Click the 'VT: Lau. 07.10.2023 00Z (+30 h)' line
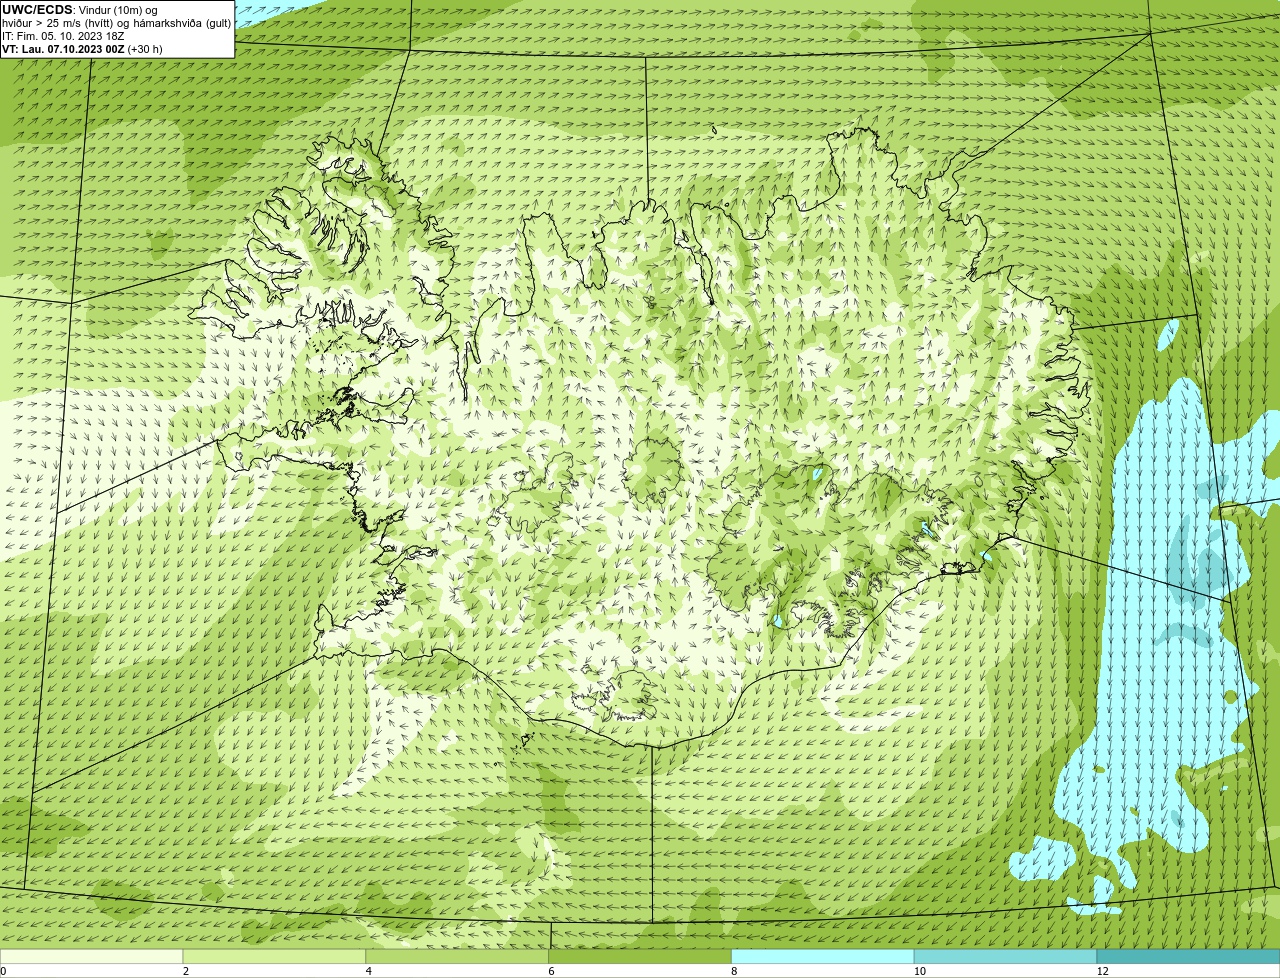The image size is (1280, 978). click(x=82, y=49)
